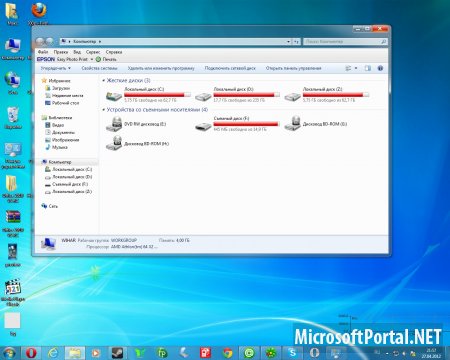Select the Дисковод BD-ROM (H:) icon
This screenshot has width=450, height=360.
point(114,143)
